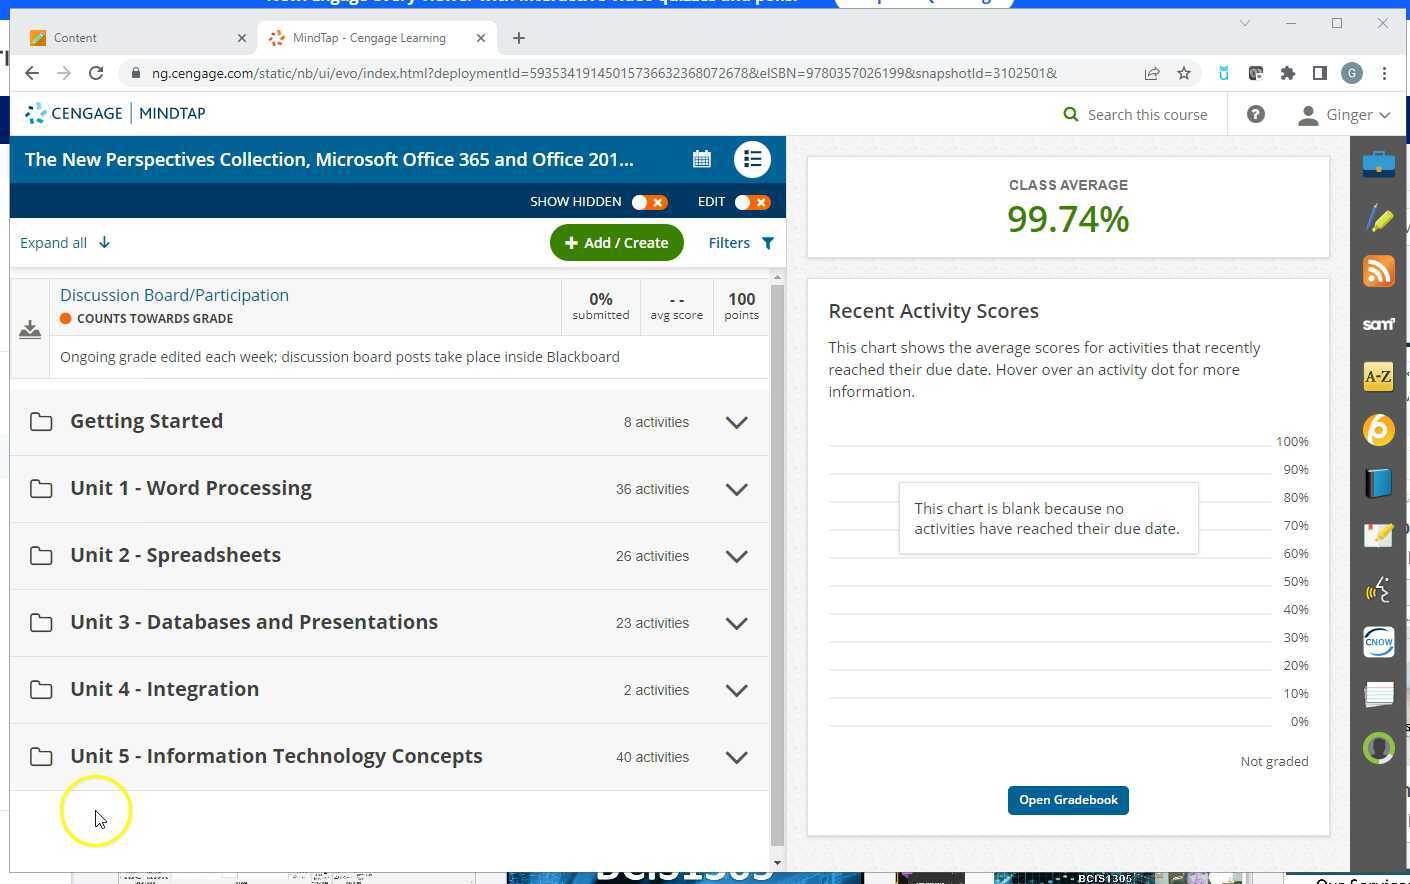Image resolution: width=1410 pixels, height=884 pixels.
Task: Click the Open Gradebook button
Action: 1068,800
